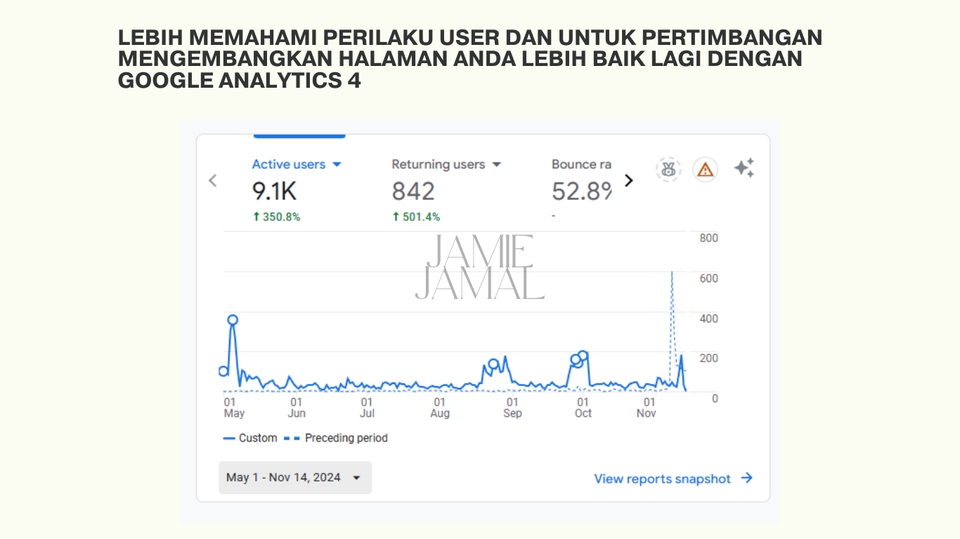
Task: Show next metrics with right chevron
Action: (629, 181)
